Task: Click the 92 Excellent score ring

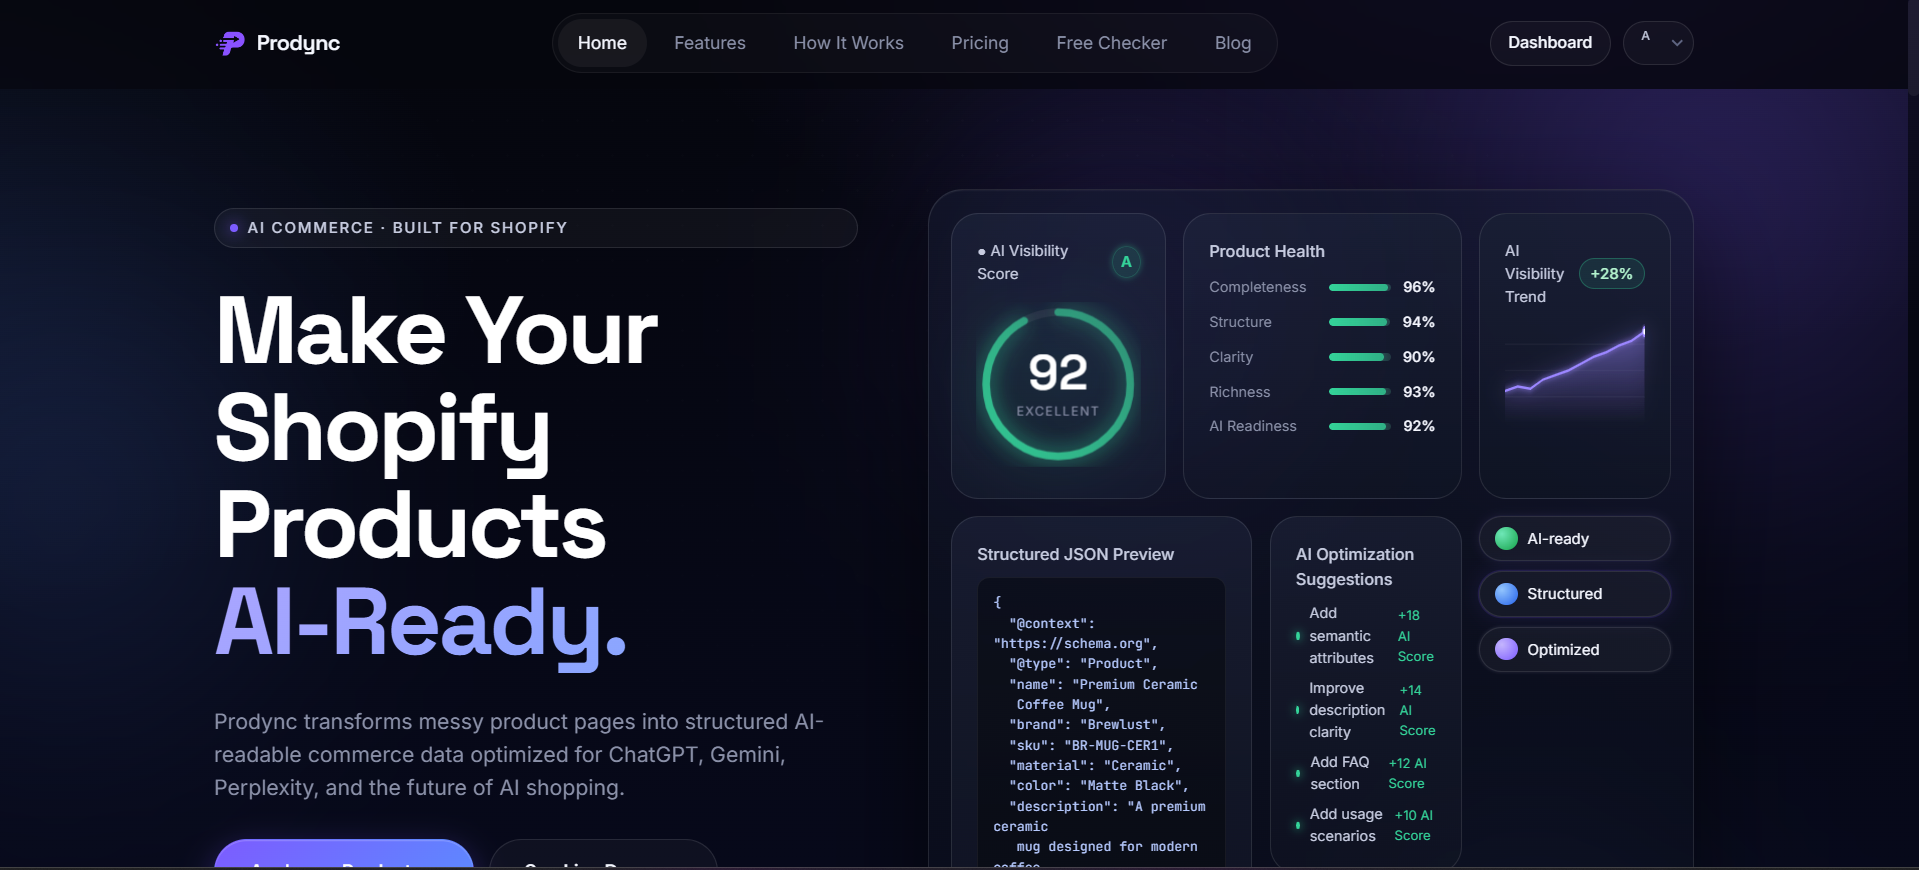Action: click(x=1058, y=384)
